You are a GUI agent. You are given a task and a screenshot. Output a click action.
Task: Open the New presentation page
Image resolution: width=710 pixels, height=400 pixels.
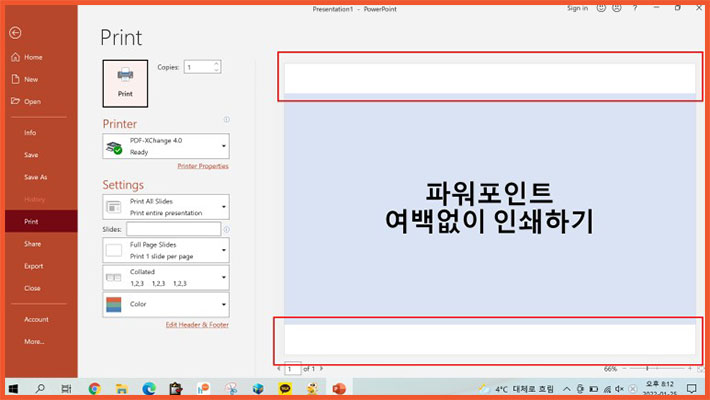coord(25,79)
